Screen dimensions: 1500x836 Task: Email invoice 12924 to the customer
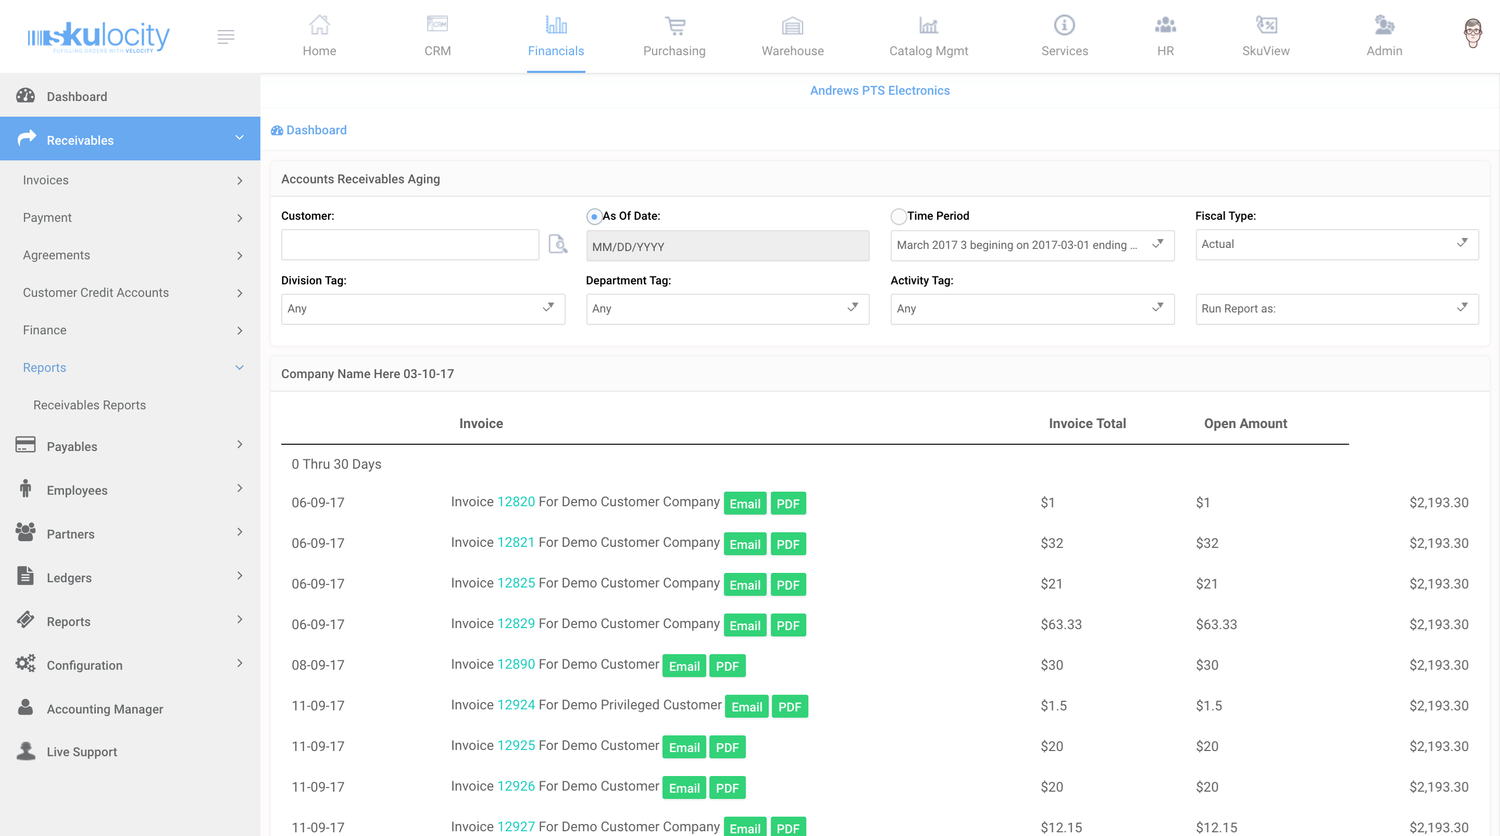coord(746,706)
